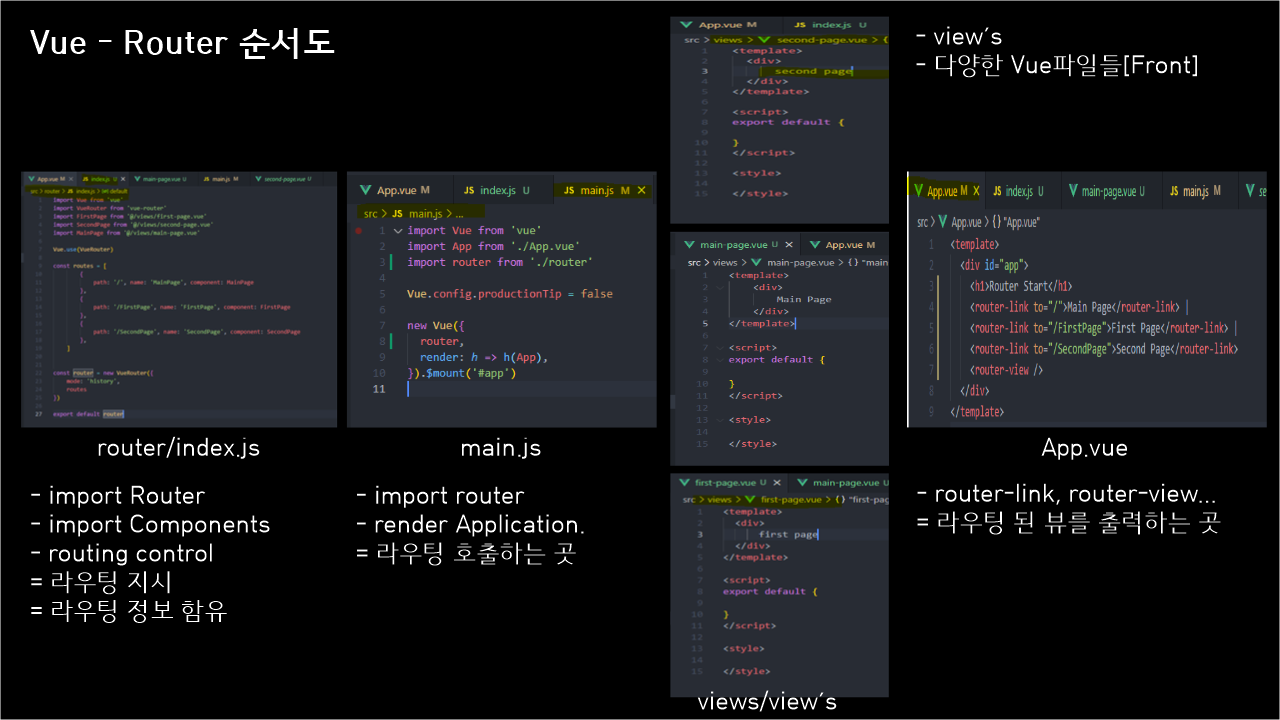Click 'src' breadcrumb in main.js editor
The width and height of the screenshot is (1280, 720).
tap(370, 213)
